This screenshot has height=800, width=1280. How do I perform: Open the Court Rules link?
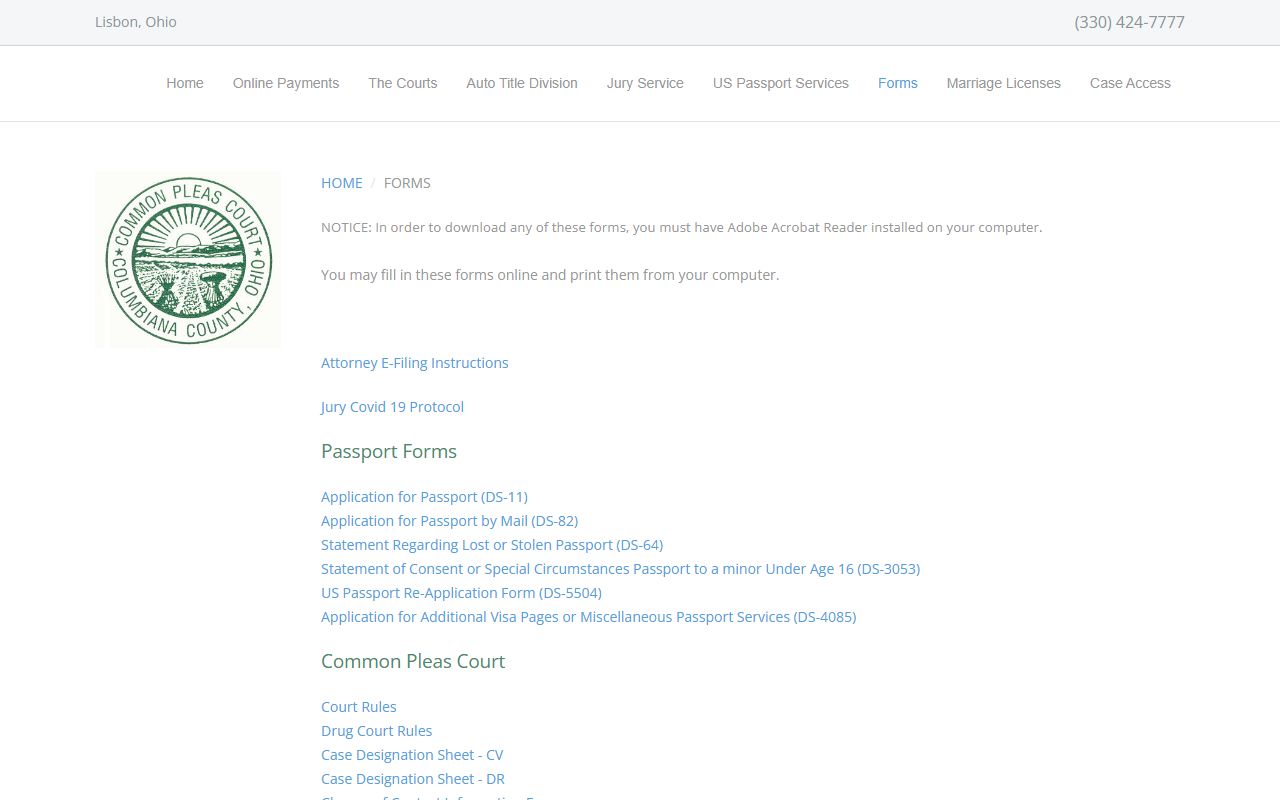359,707
